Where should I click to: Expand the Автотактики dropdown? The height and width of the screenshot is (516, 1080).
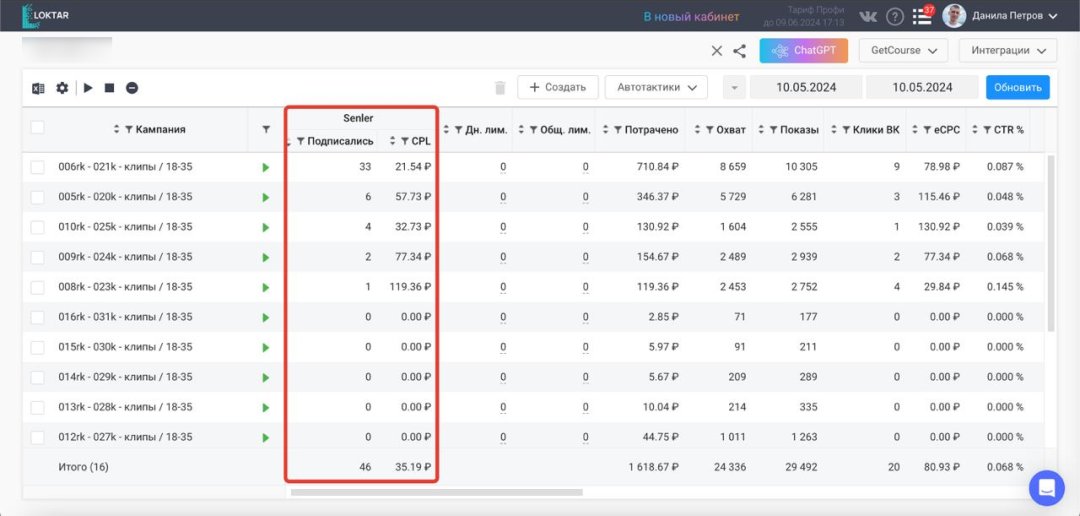point(656,87)
